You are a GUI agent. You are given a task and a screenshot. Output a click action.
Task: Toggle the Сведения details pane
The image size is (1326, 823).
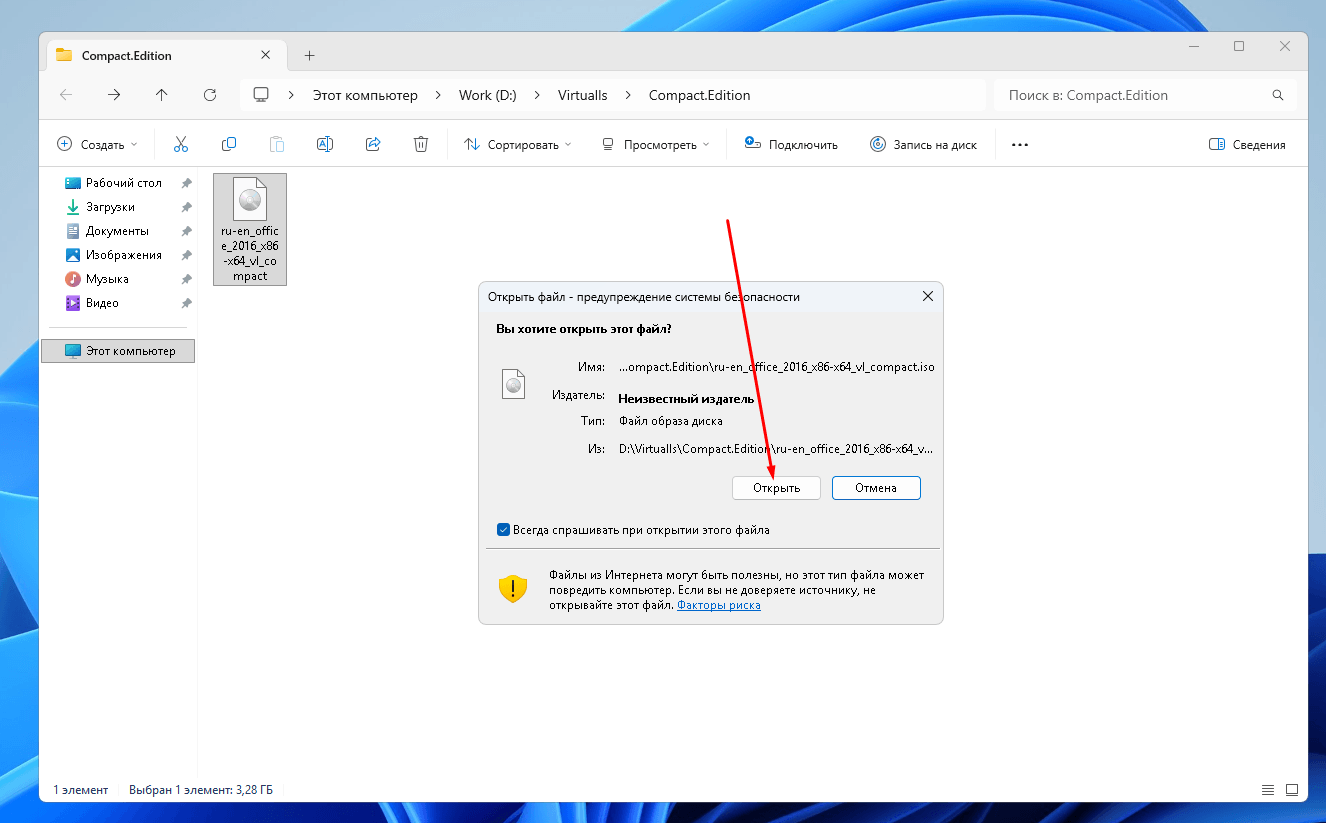(1247, 144)
